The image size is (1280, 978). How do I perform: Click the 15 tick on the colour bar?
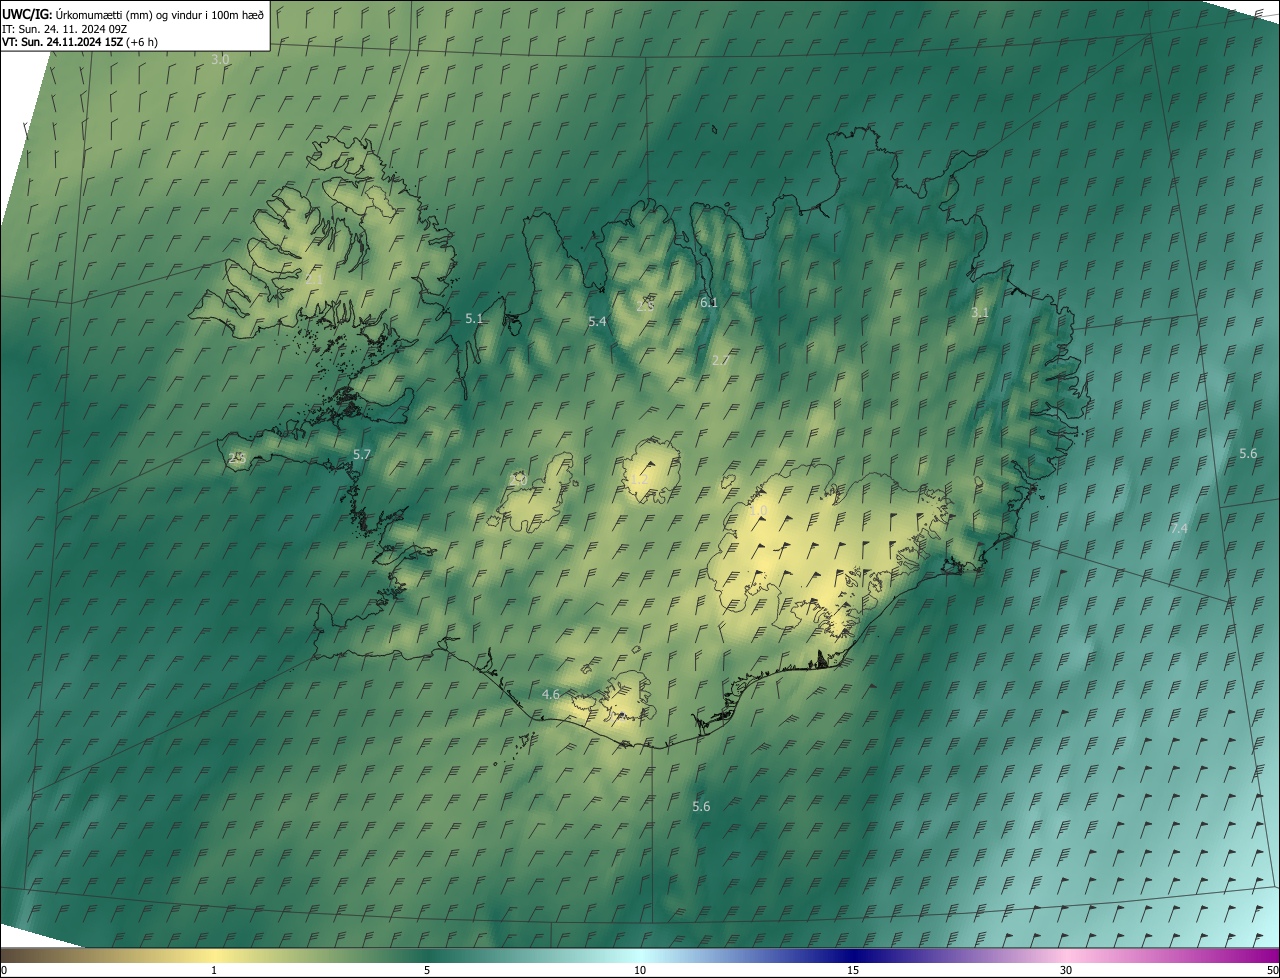853,970
